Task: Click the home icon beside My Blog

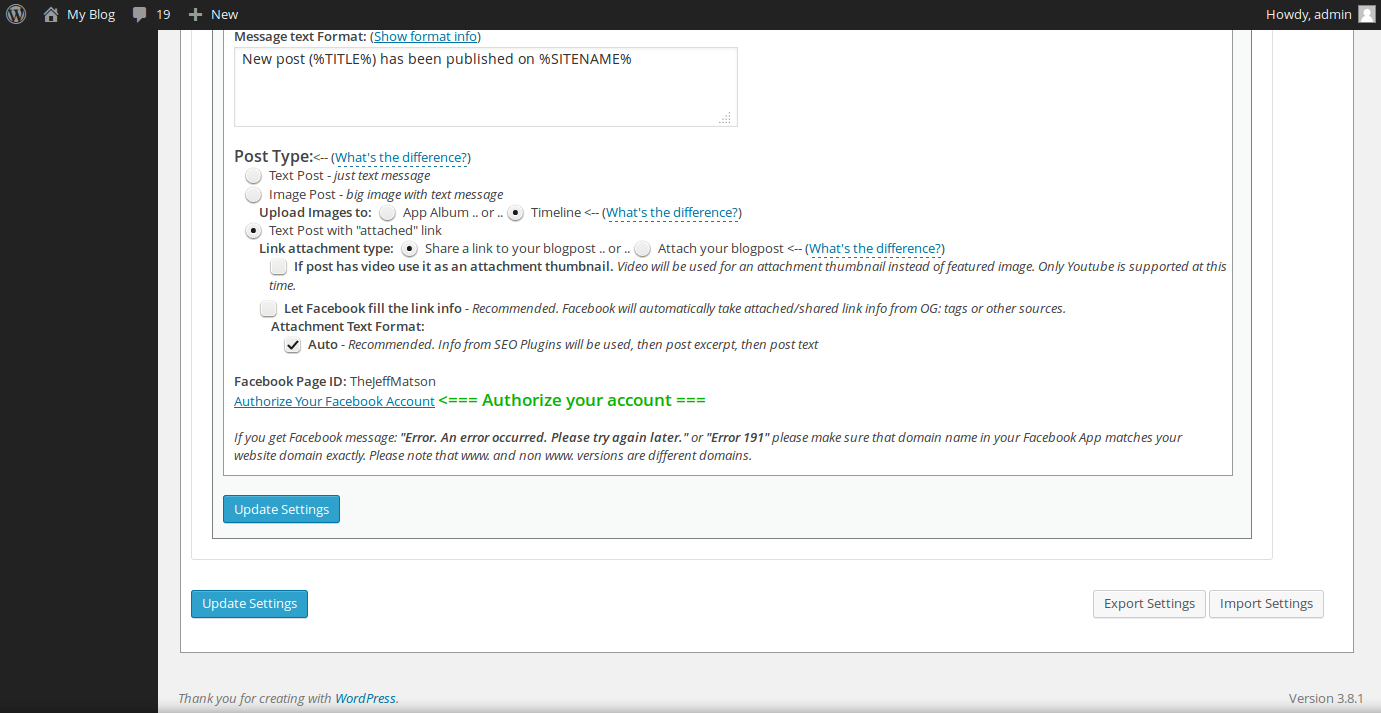Action: point(51,14)
